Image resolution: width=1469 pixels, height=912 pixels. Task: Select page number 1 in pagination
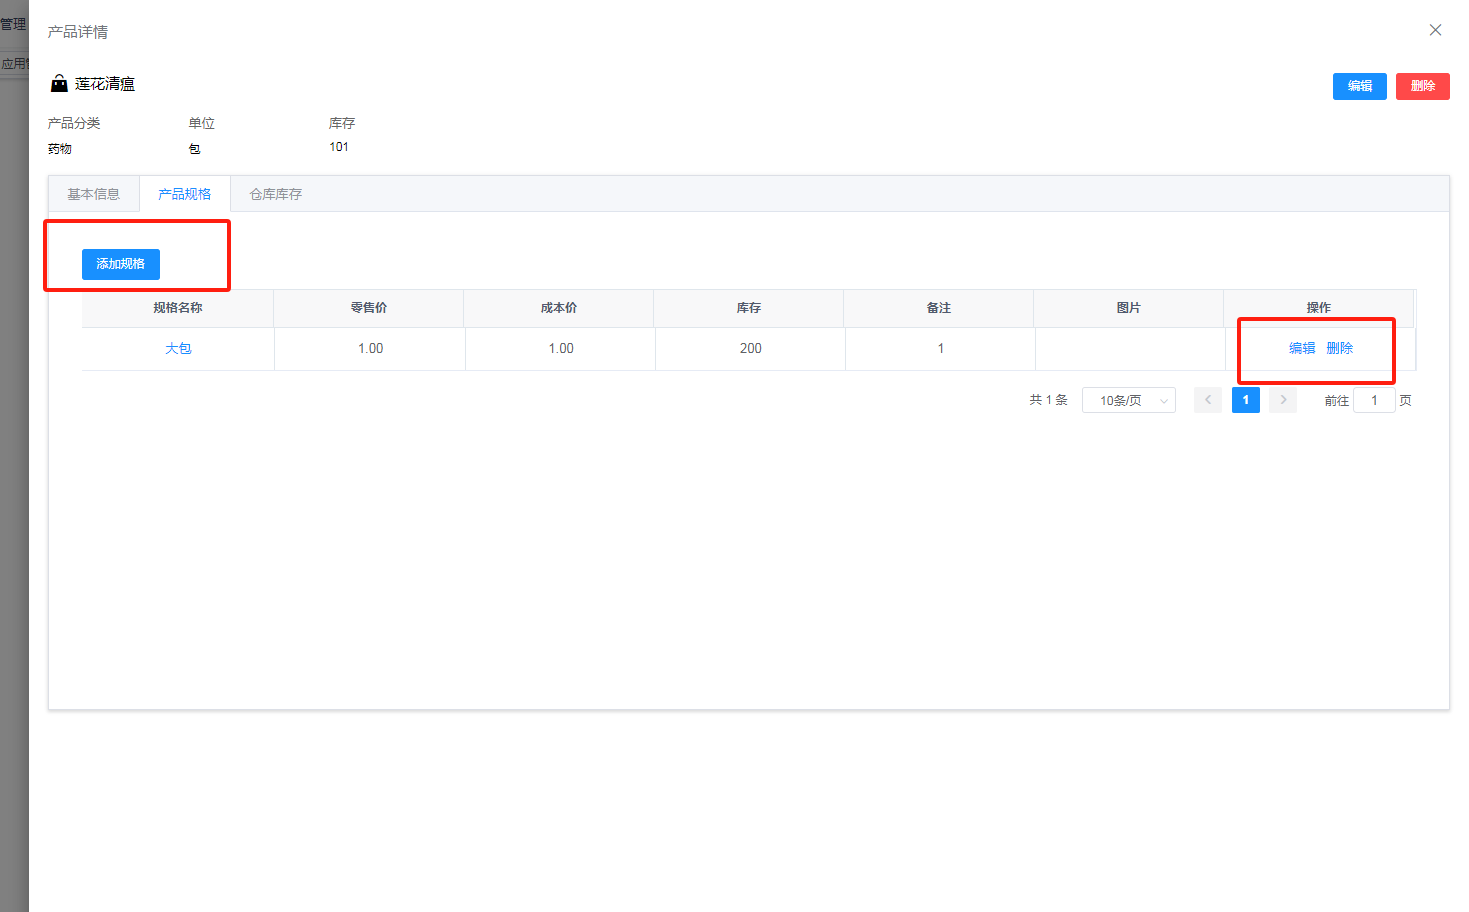(x=1245, y=400)
